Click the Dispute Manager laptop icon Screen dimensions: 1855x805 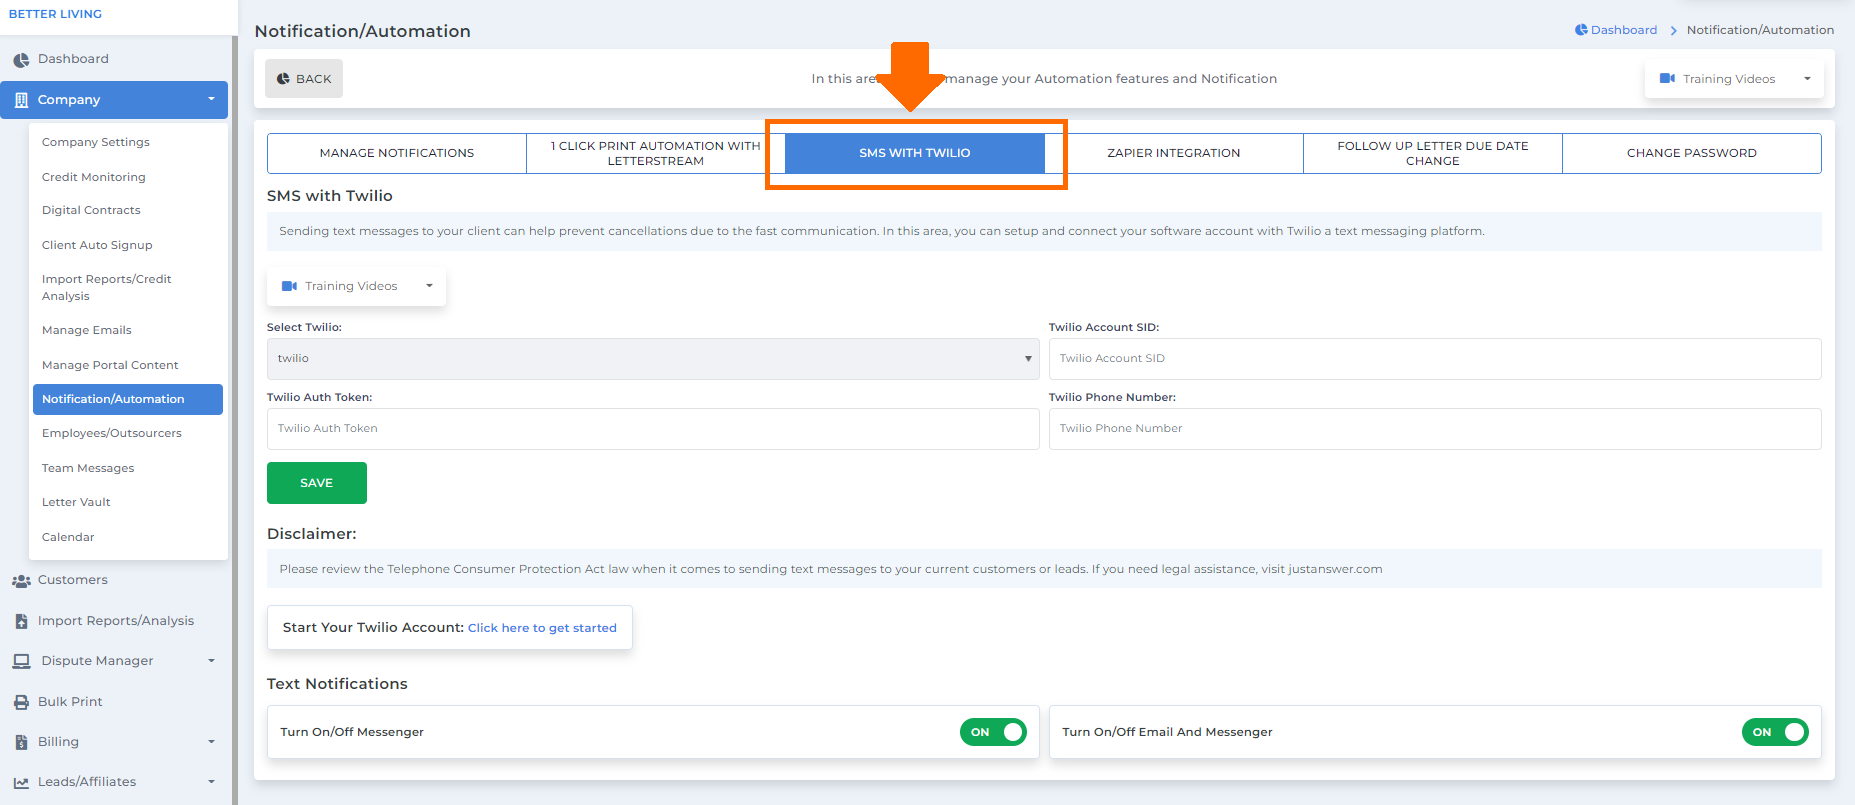[21, 661]
